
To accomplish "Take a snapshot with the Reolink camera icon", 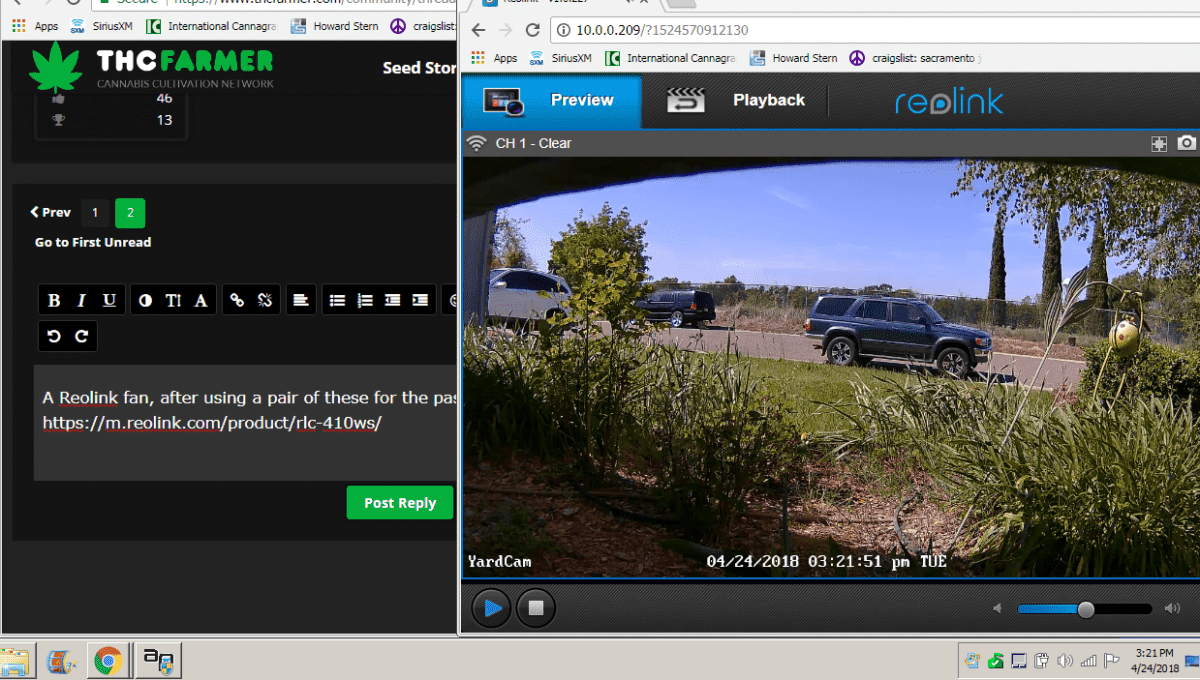I will pyautogui.click(x=1186, y=143).
